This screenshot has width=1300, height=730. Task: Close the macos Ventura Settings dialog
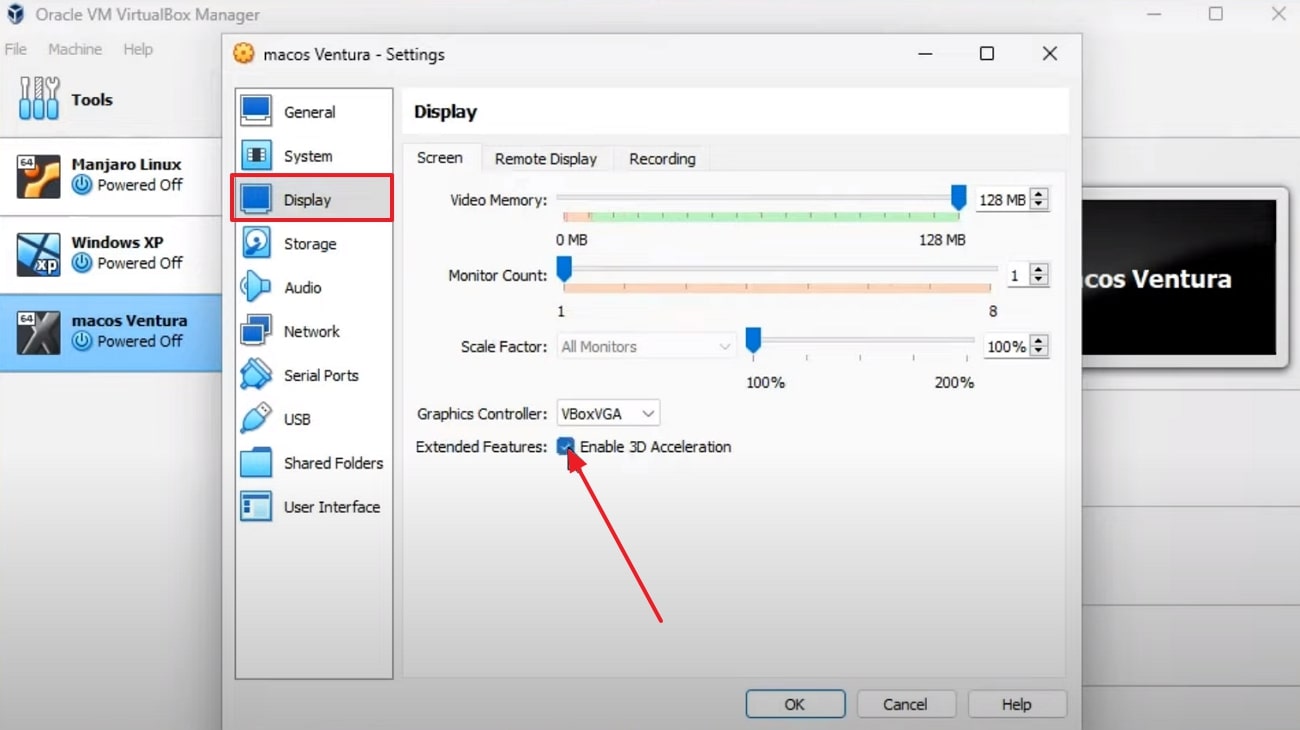[x=1049, y=54]
